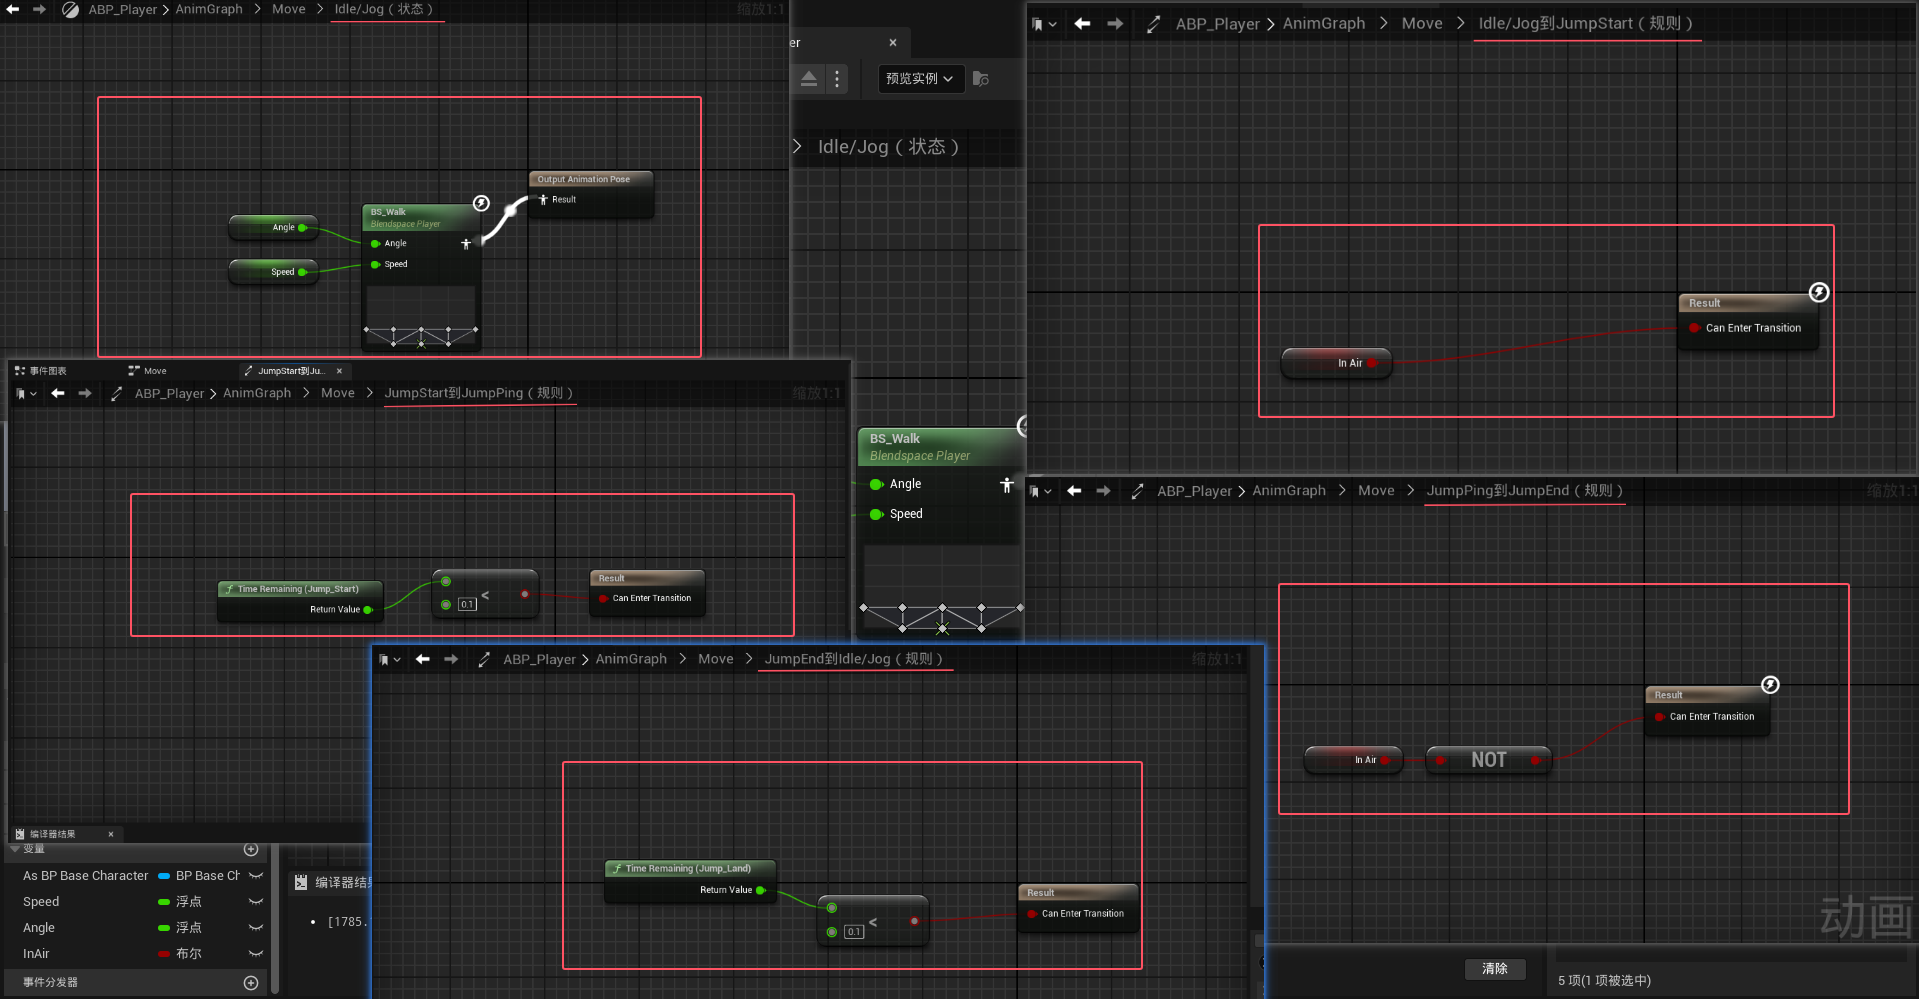Screen dimensions: 1919x999
Task: Click 0.1 value field in JumpStart到JumpPing compare node
Action: [x=467, y=605]
